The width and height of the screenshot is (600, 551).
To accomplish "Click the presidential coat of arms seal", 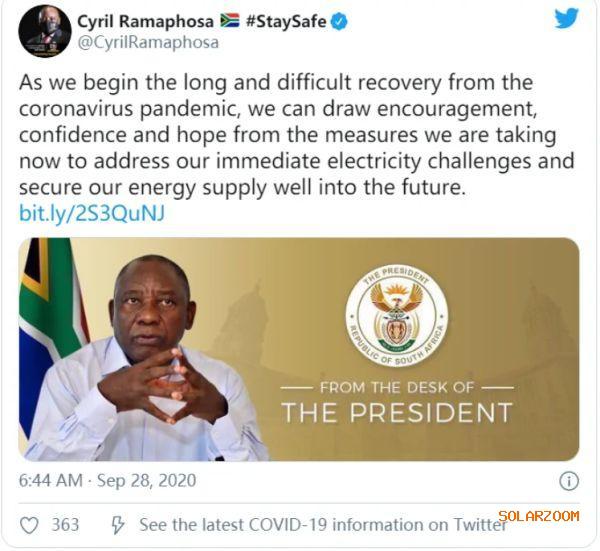I will pyautogui.click(x=396, y=317).
